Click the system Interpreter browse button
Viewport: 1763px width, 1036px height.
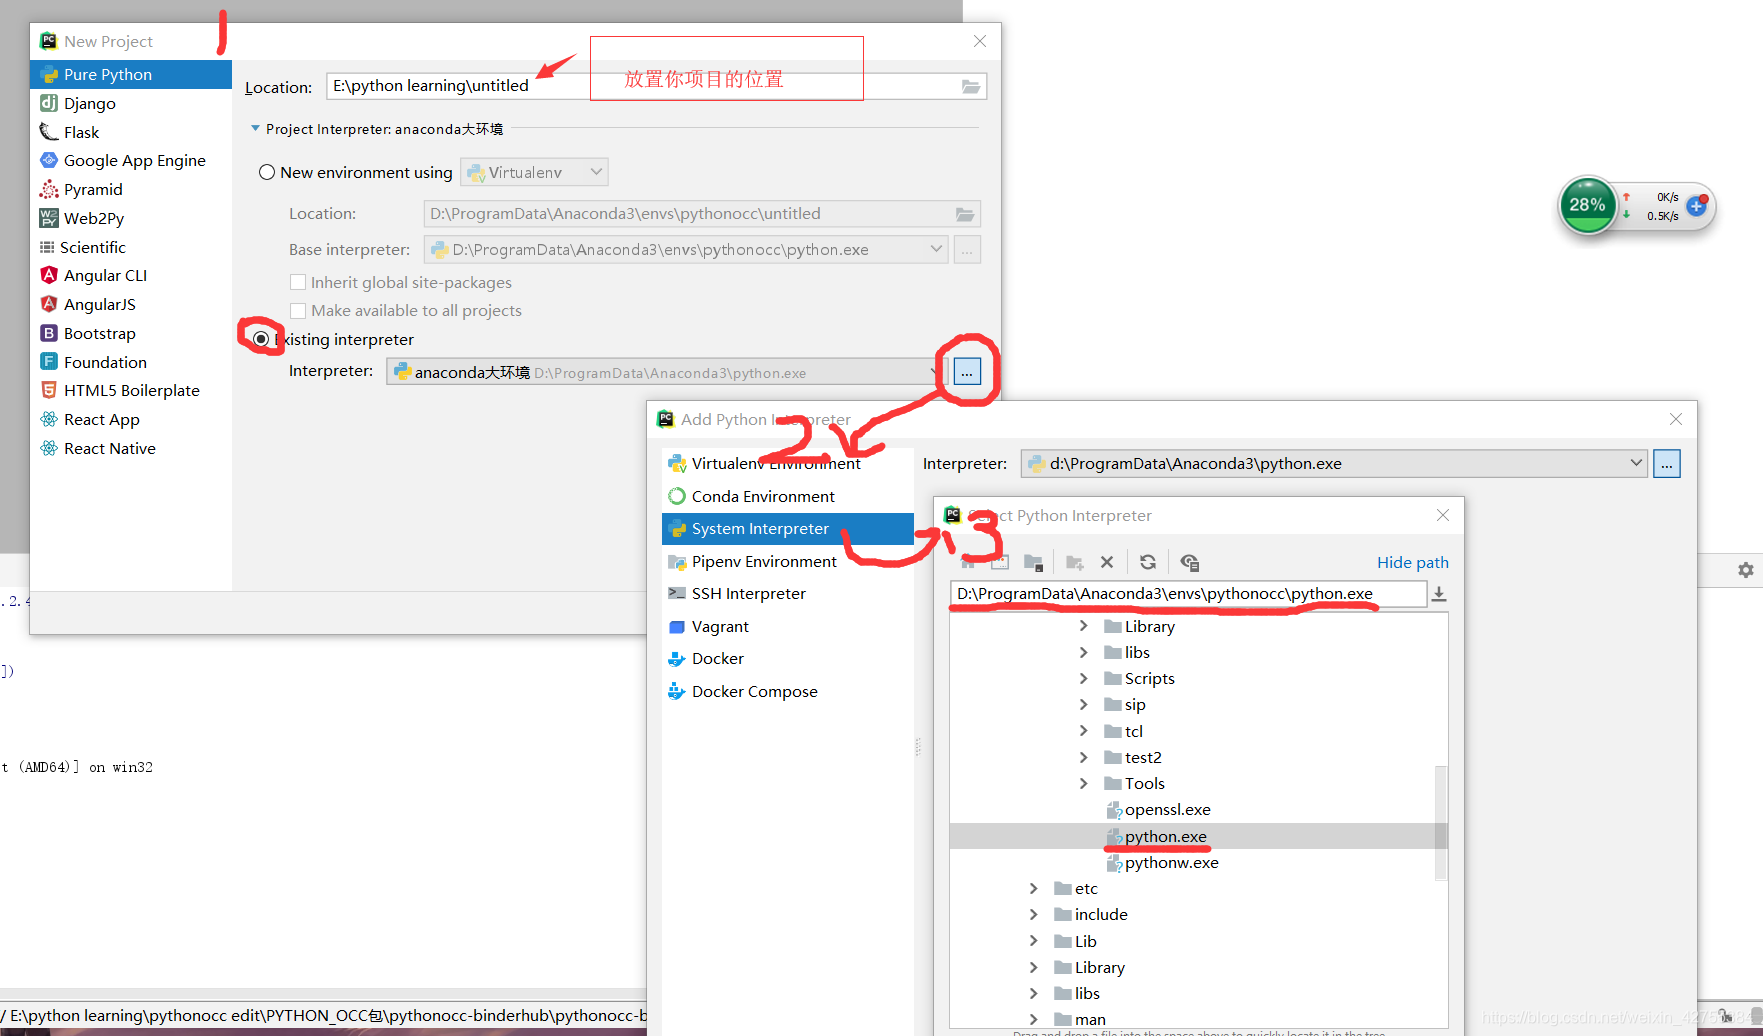coord(1667,463)
